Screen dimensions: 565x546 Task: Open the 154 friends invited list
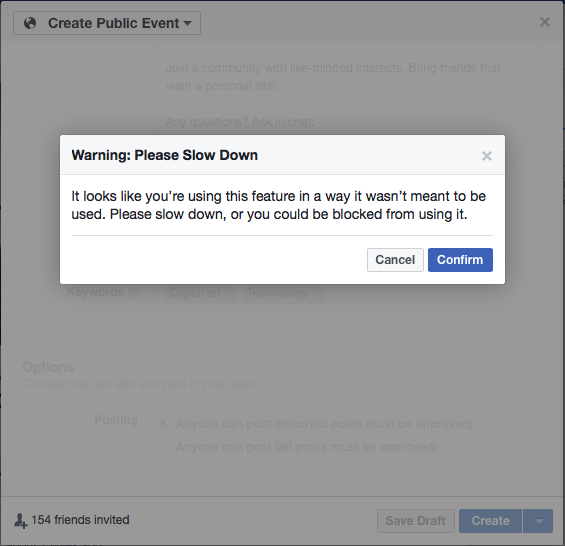pos(80,520)
